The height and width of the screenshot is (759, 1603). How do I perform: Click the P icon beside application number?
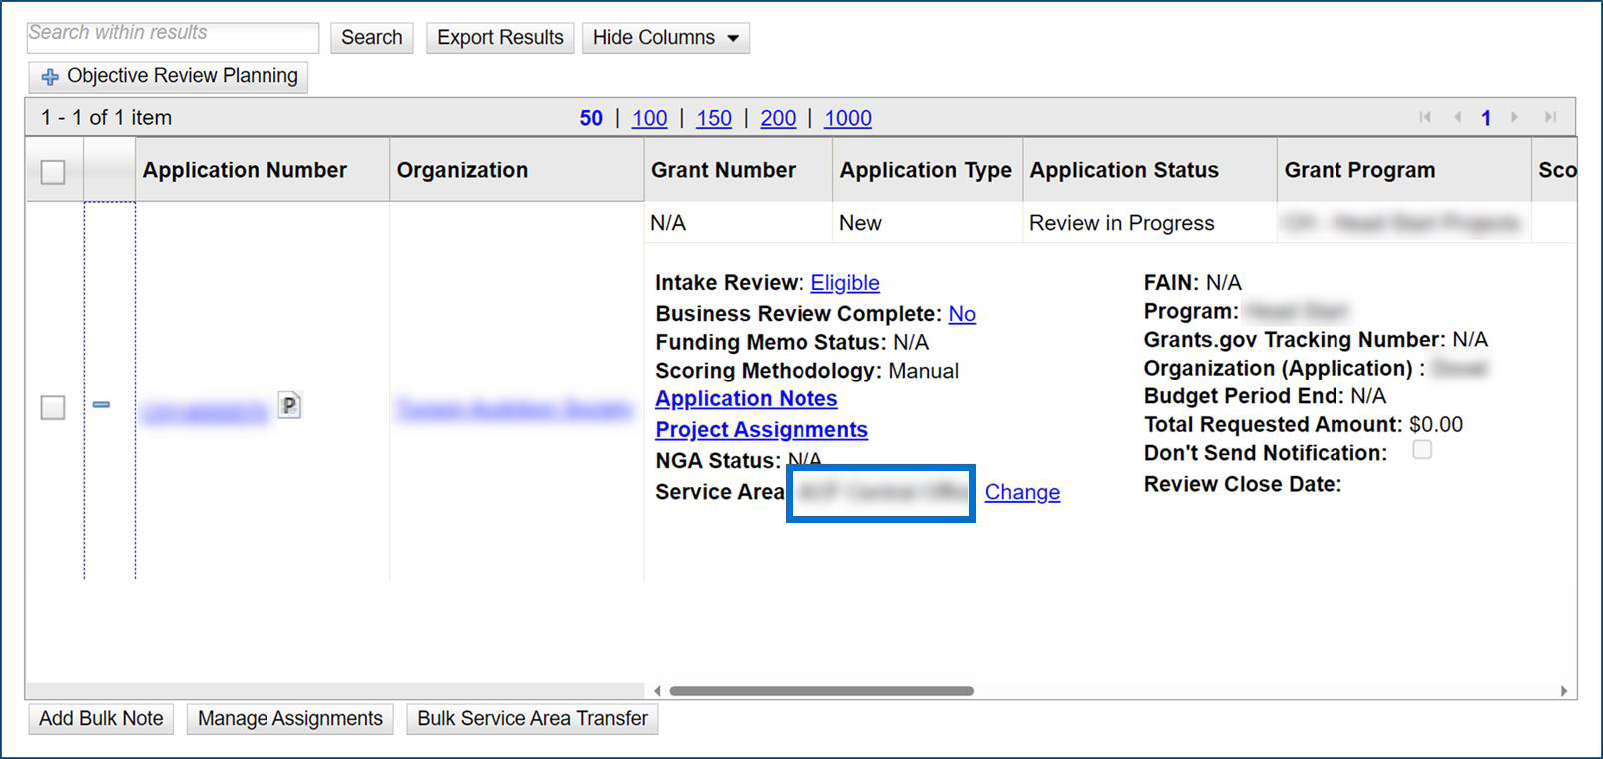289,405
